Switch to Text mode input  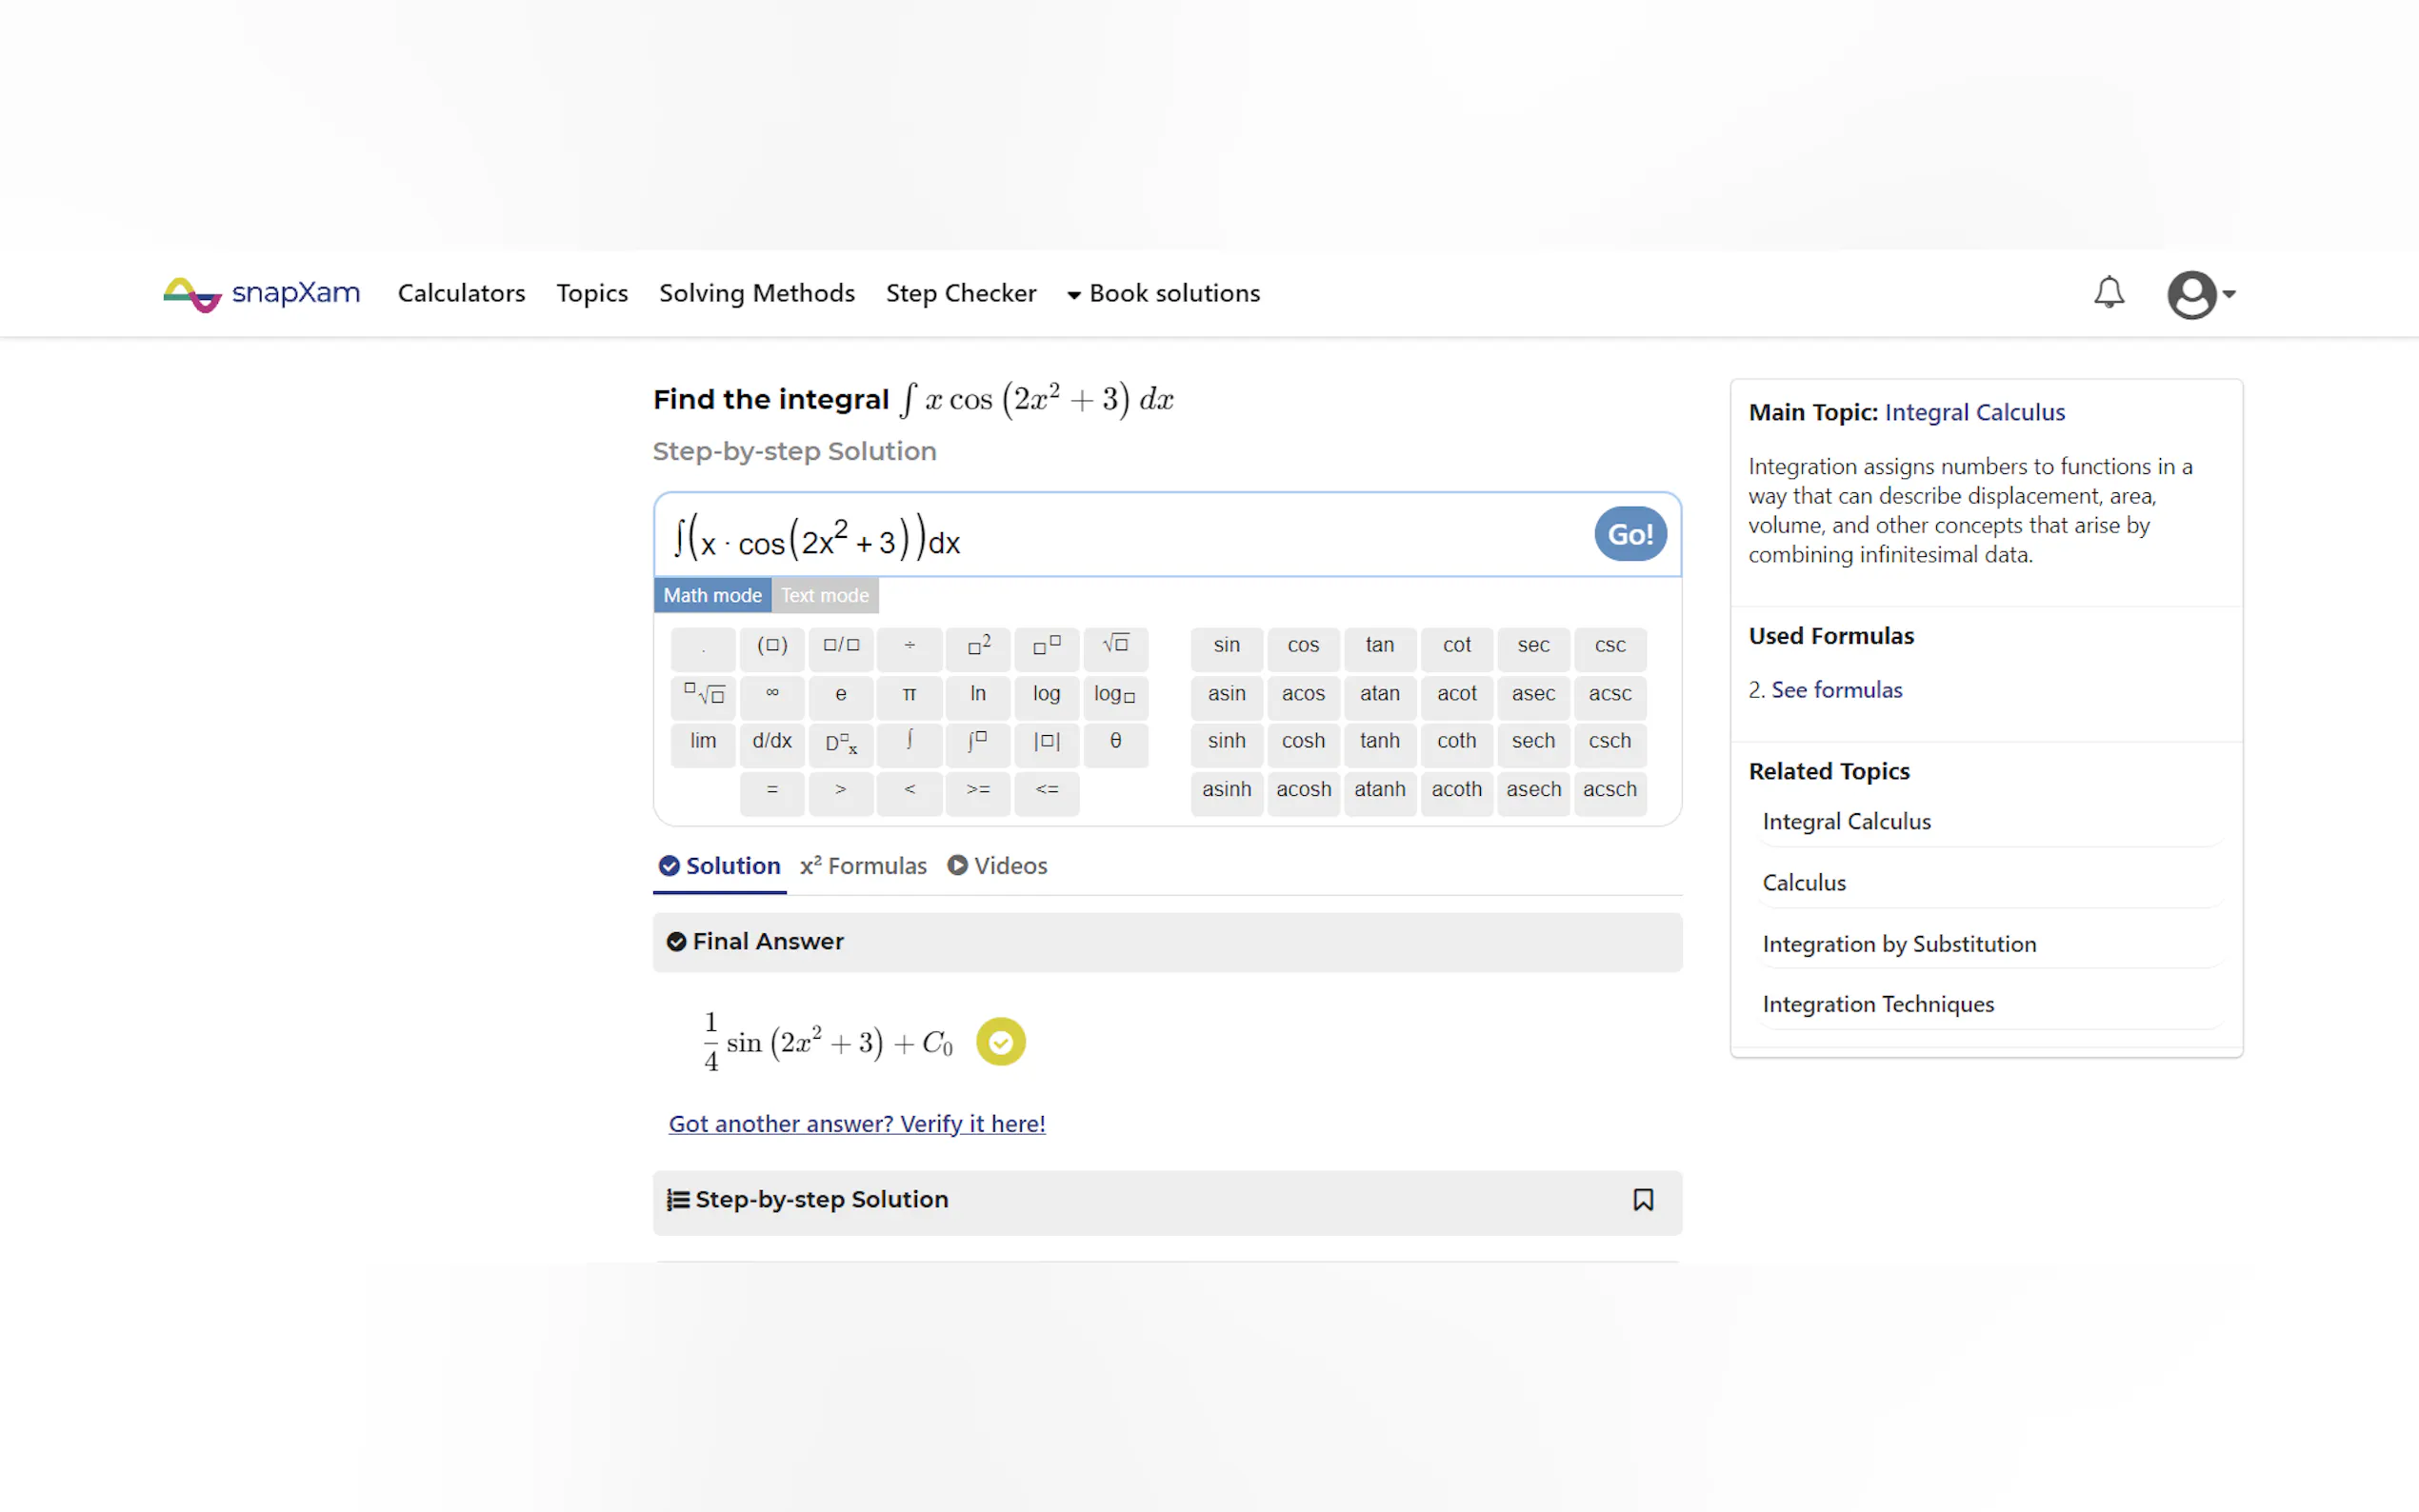click(x=824, y=595)
